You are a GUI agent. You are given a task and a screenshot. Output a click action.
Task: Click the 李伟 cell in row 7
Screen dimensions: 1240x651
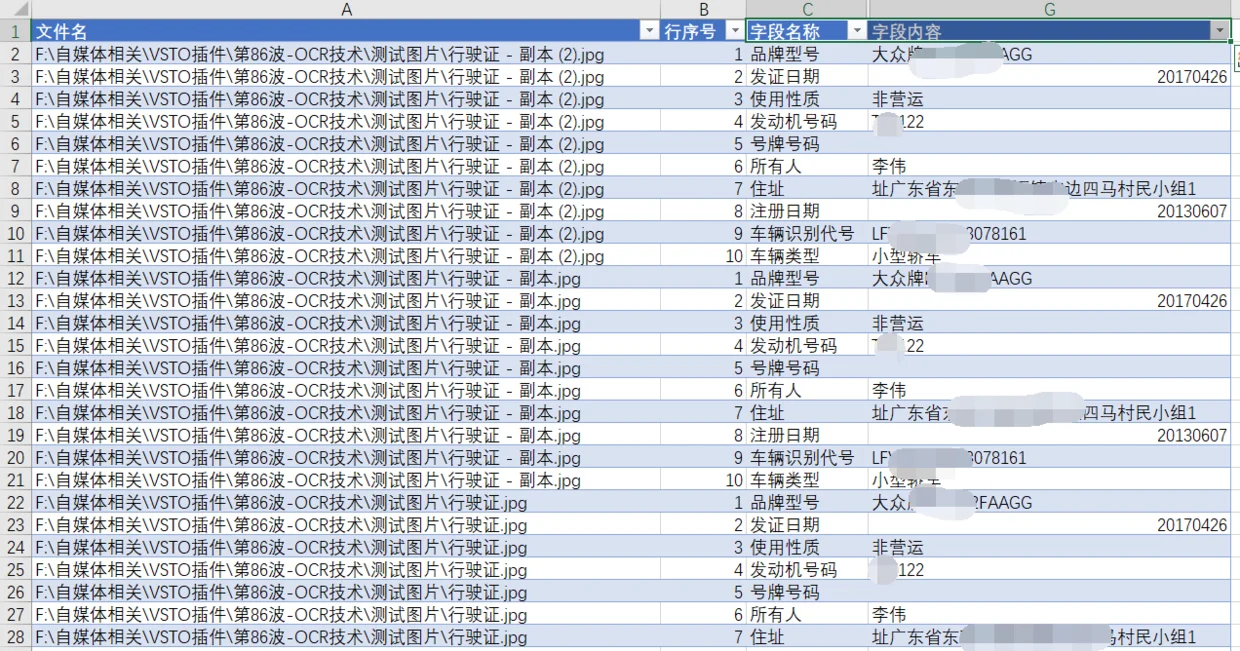coord(1050,166)
